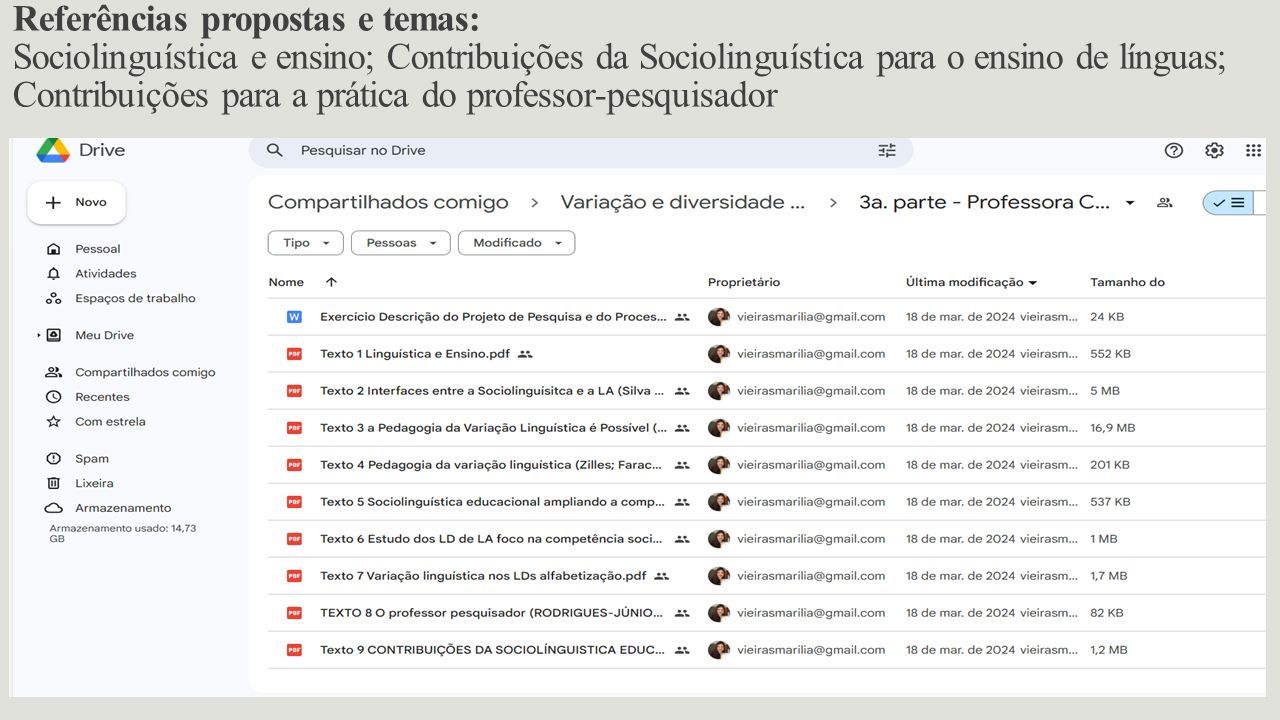Go to Compartilhados comigo in sidebar
The width and height of the screenshot is (1280, 720).
tap(145, 372)
